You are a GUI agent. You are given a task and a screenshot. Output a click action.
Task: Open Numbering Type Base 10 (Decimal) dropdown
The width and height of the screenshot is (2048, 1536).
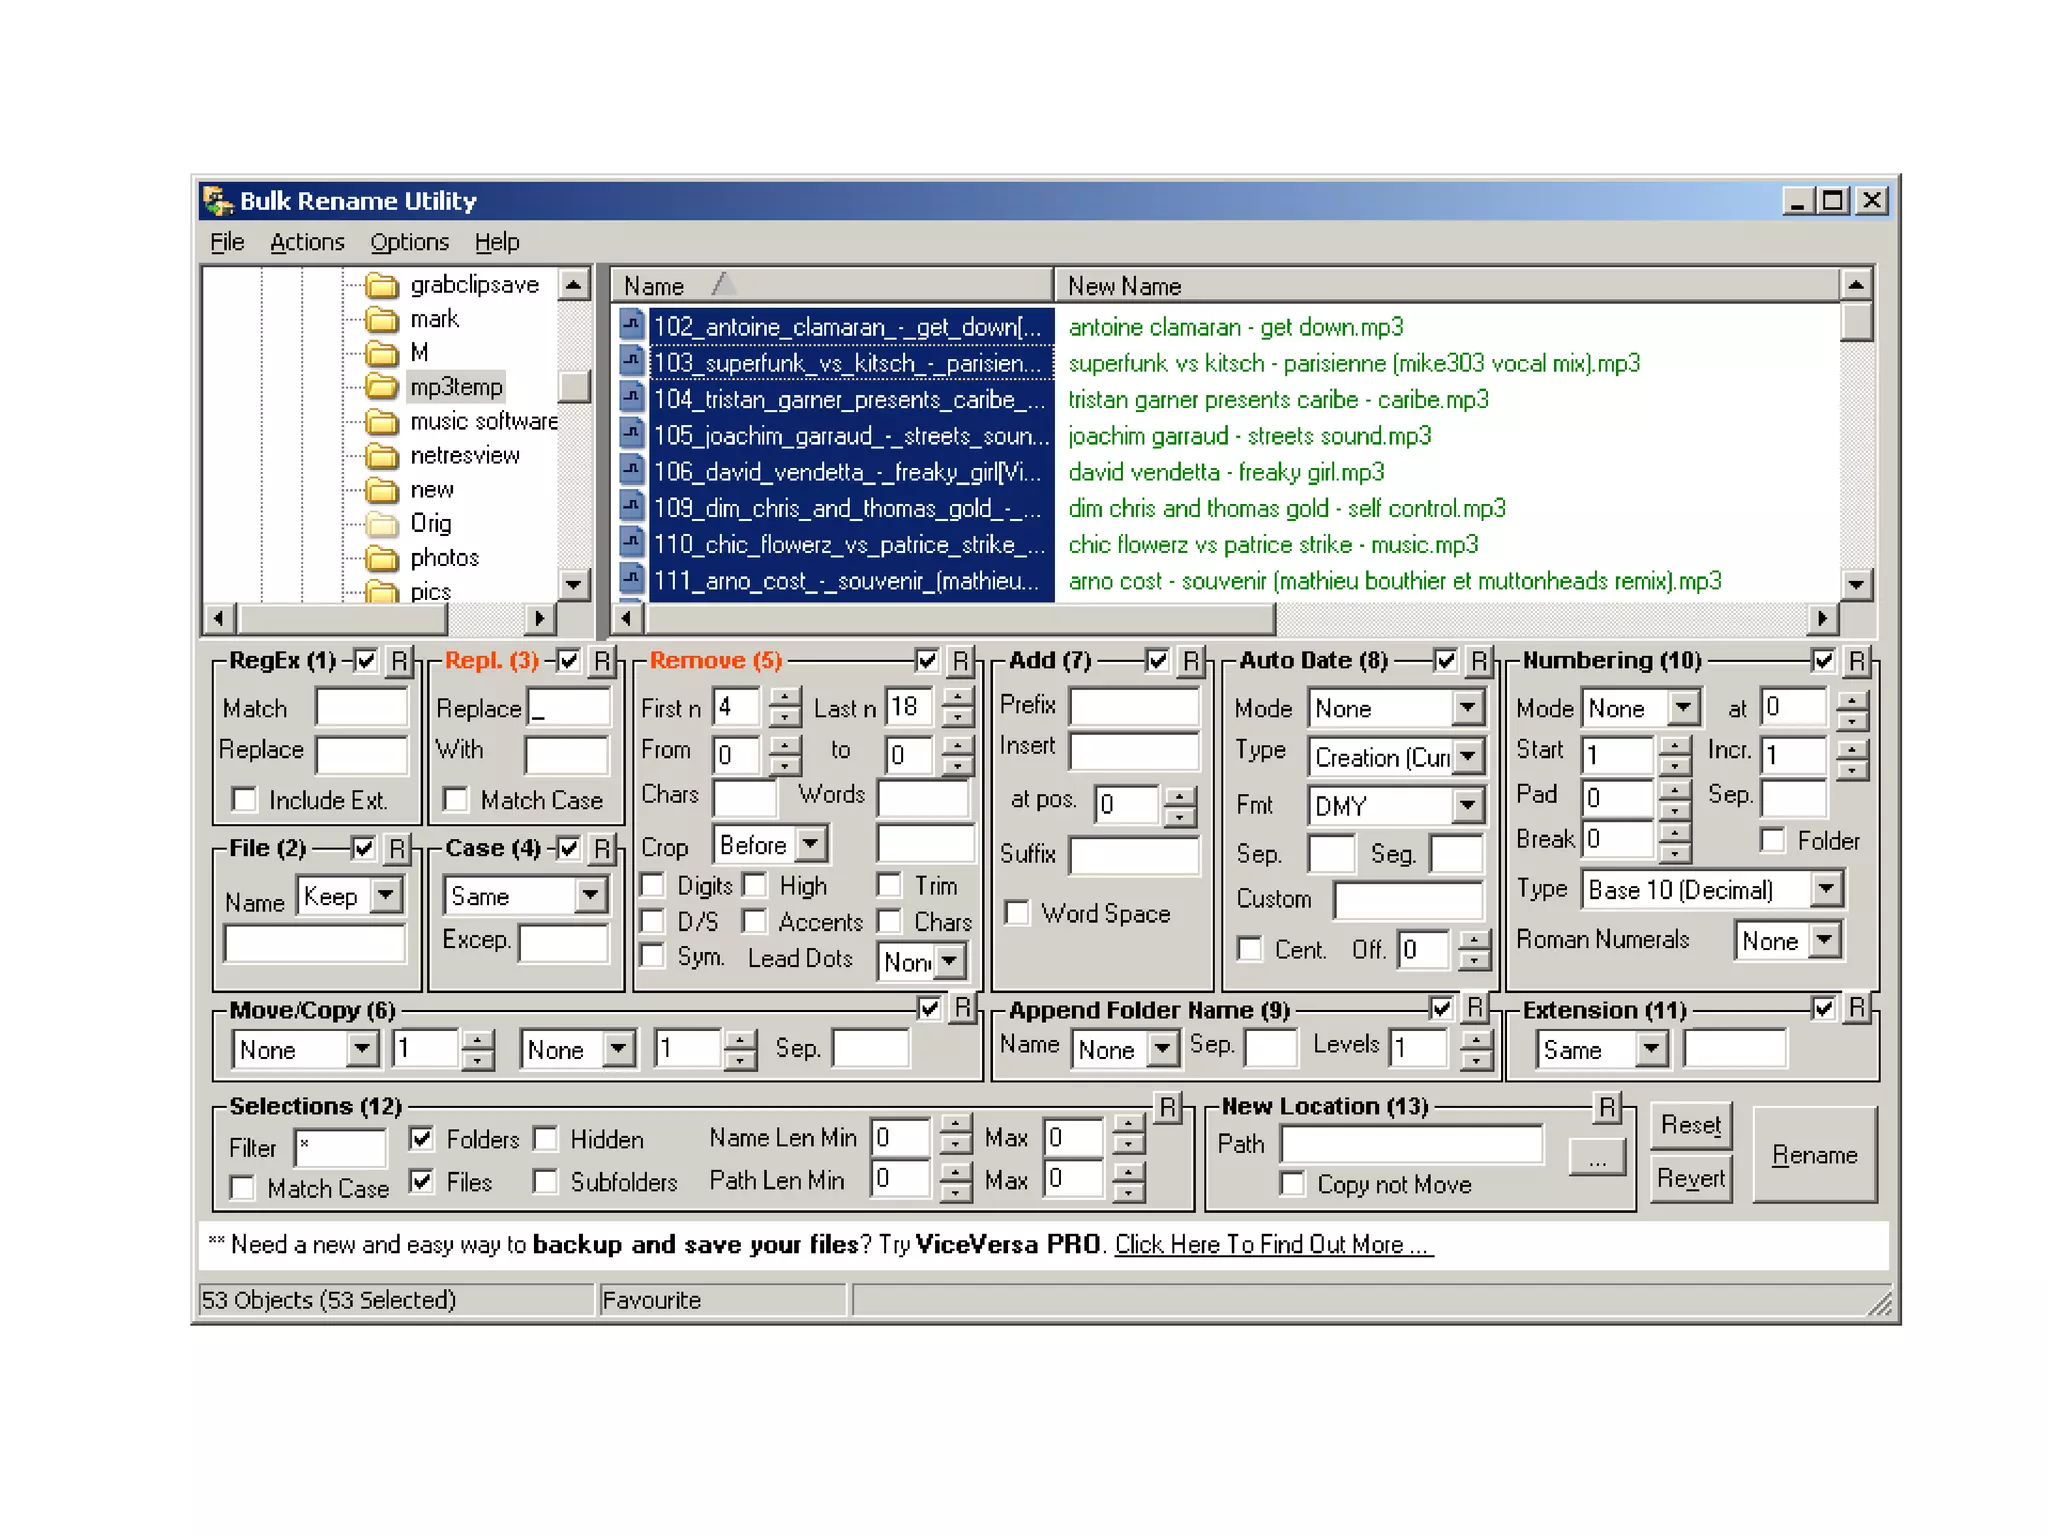pyautogui.click(x=1825, y=889)
